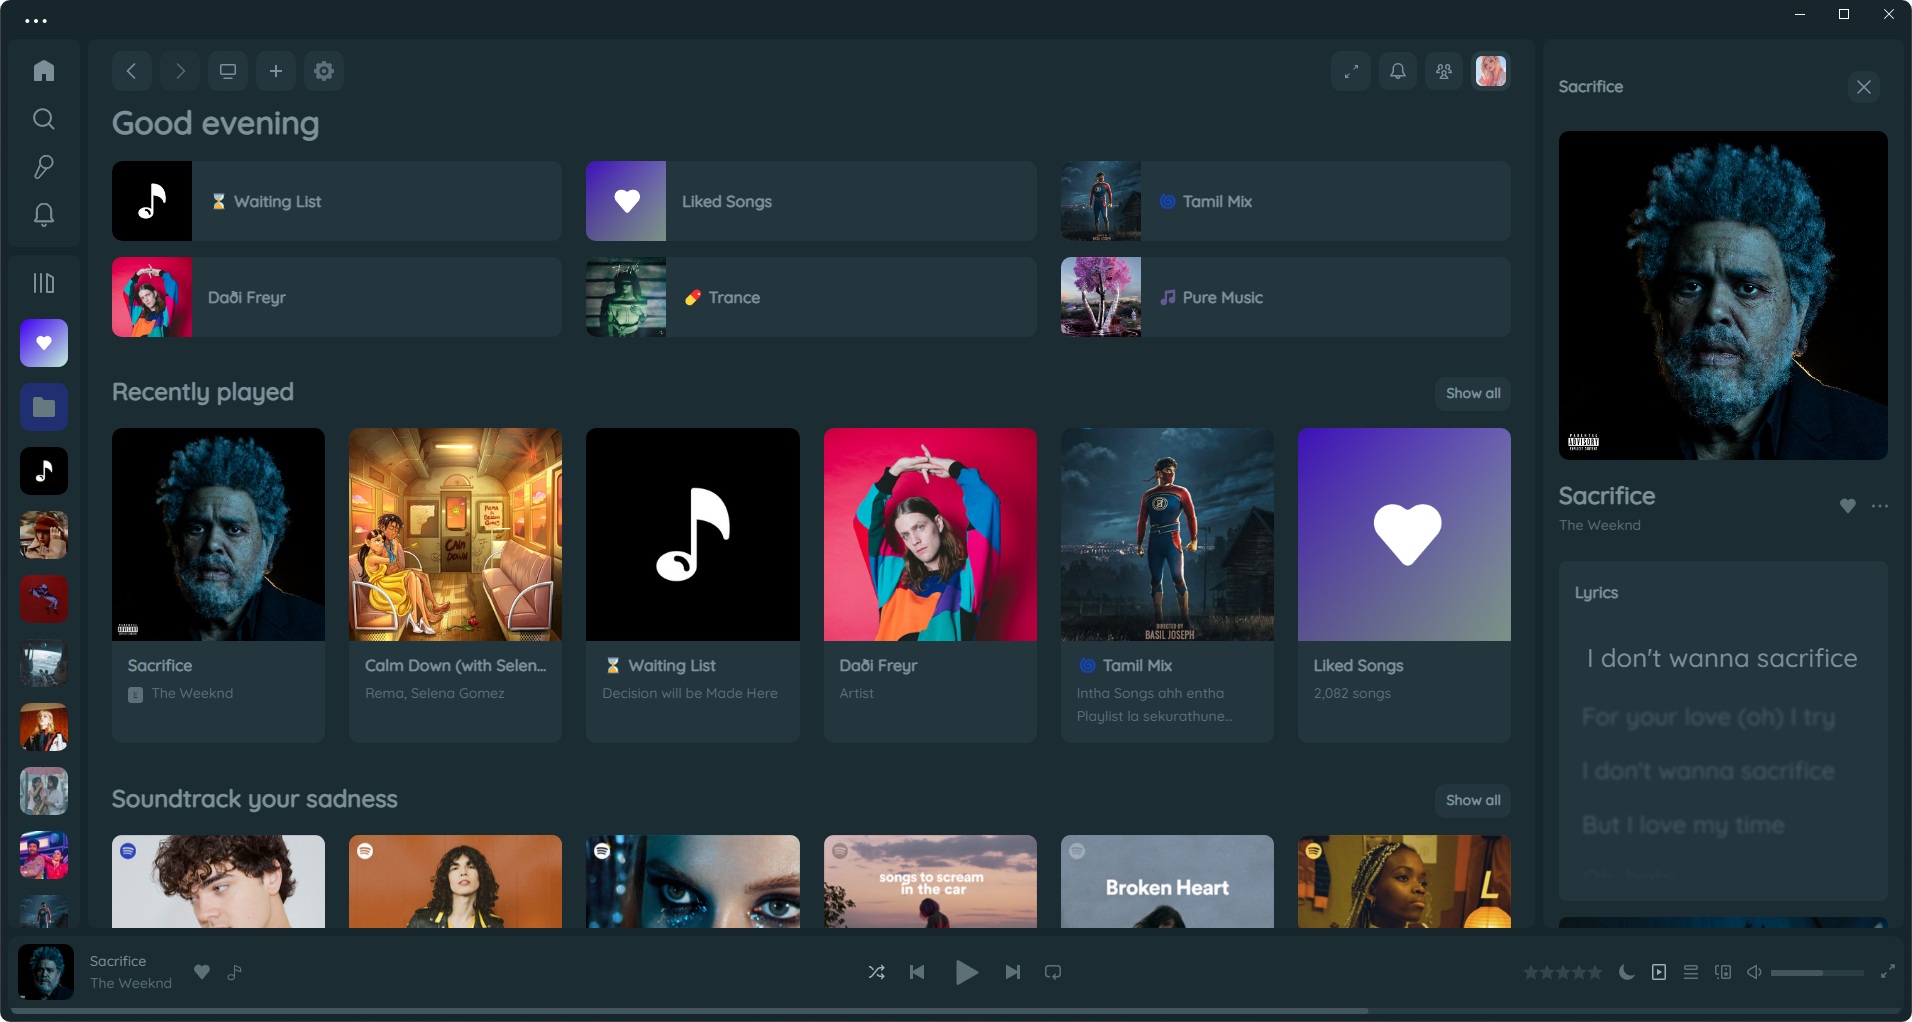Screen dimensions: 1912x1022
Task: Open the lyrics microphone sidebar icon
Action: [x=44, y=167]
